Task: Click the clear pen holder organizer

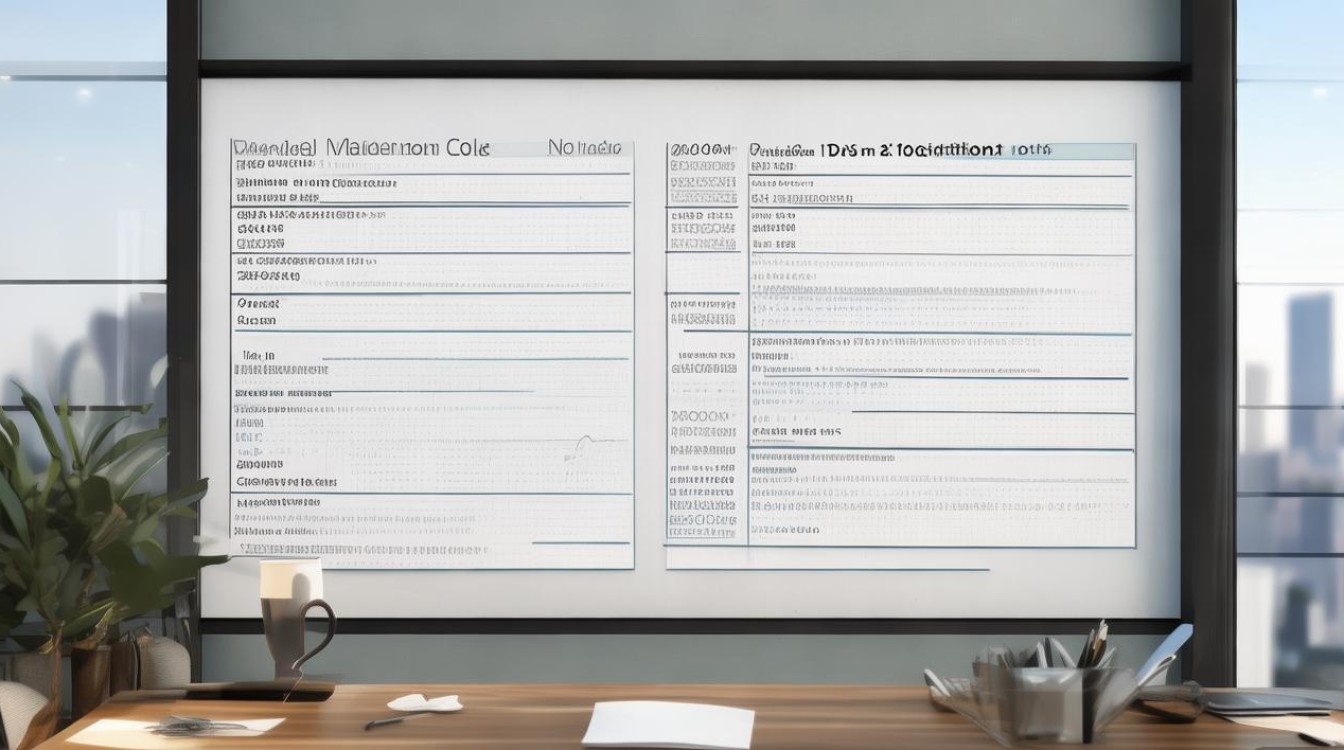Action: [x=1050, y=692]
